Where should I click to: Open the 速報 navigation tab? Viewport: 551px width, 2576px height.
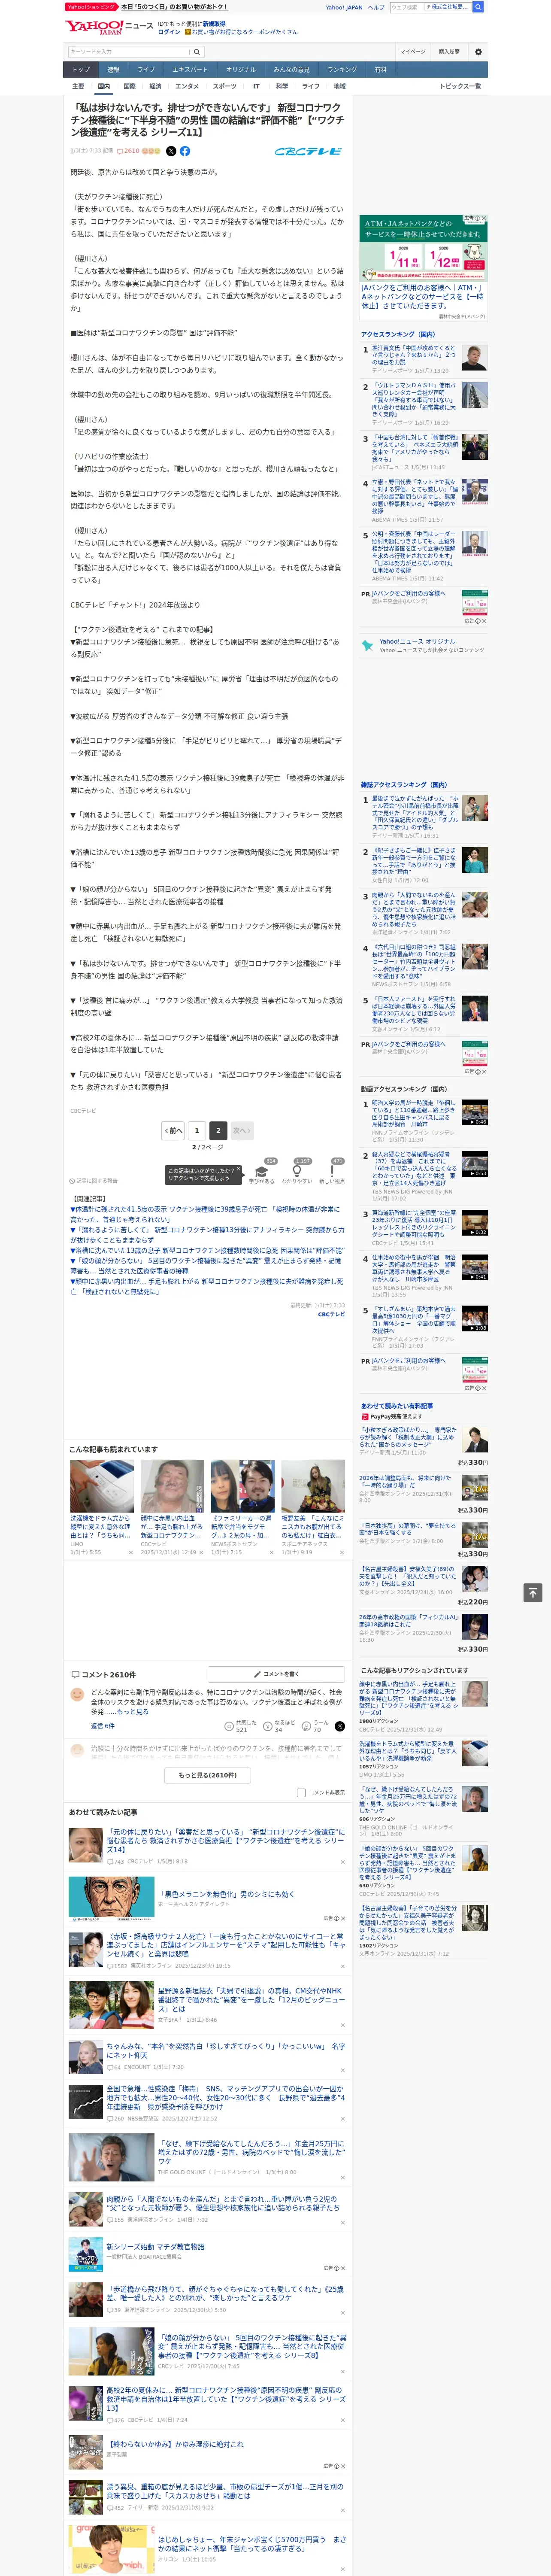tap(113, 70)
